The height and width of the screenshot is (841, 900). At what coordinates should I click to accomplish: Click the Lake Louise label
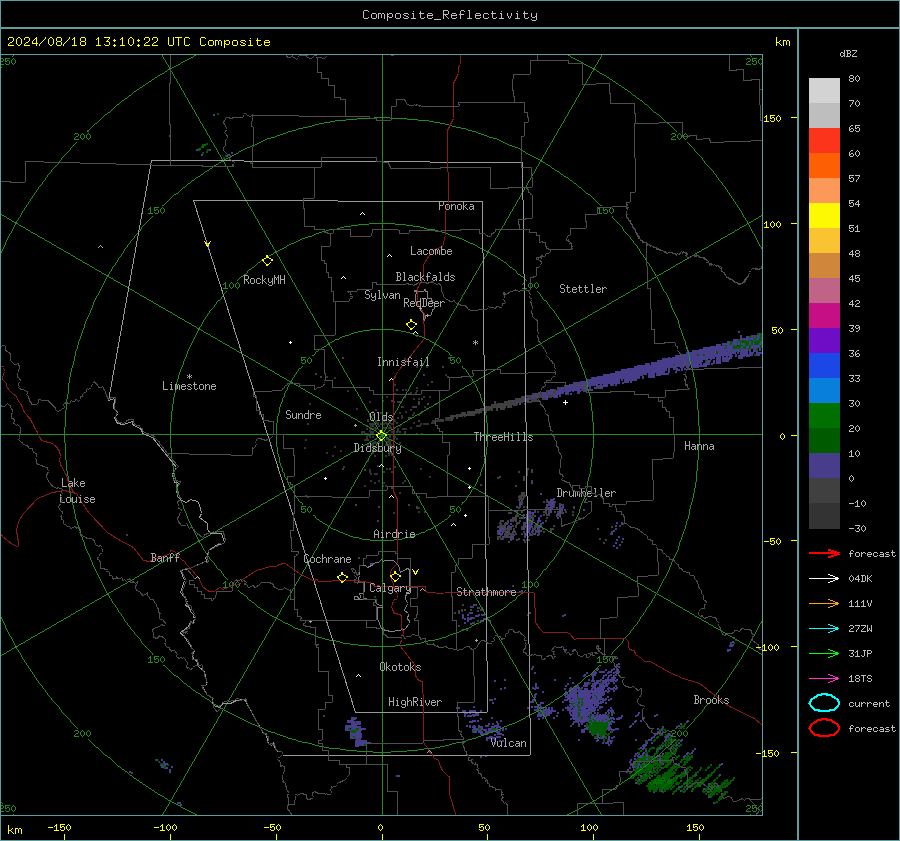77,491
